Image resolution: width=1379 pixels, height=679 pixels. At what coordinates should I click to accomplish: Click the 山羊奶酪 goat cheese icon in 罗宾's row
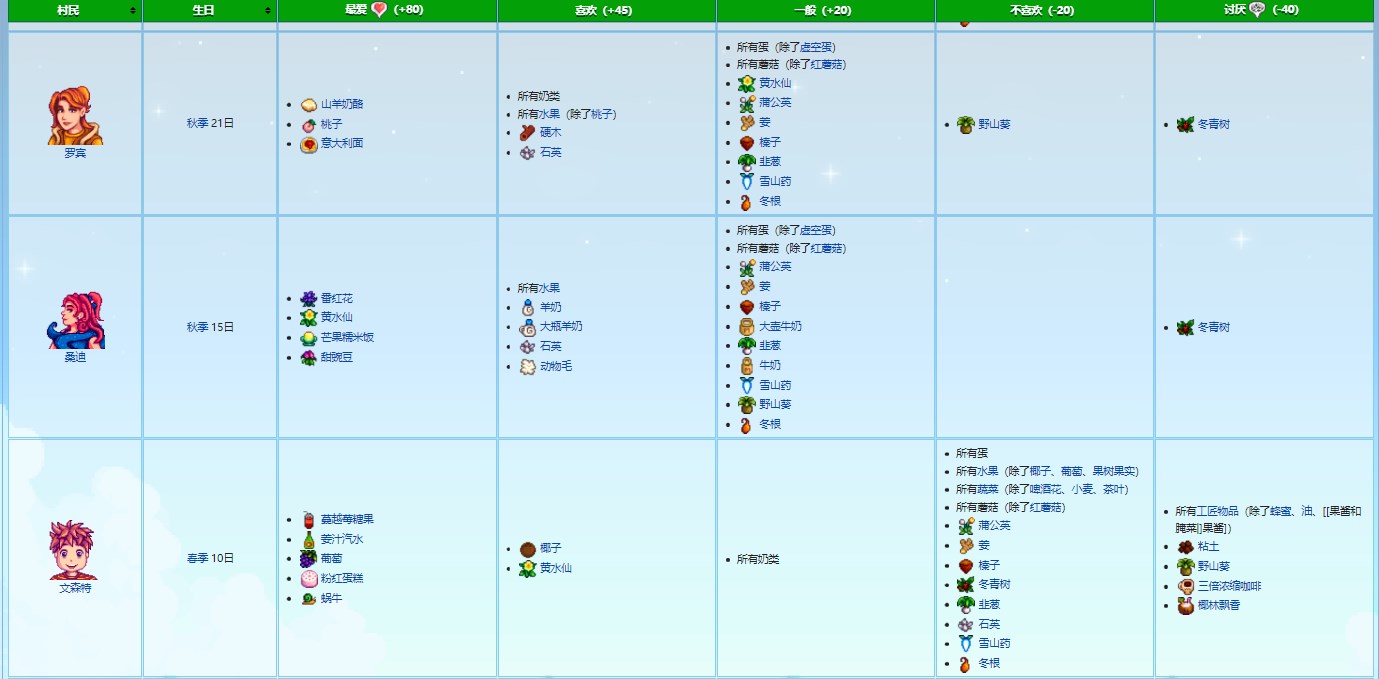[x=308, y=104]
